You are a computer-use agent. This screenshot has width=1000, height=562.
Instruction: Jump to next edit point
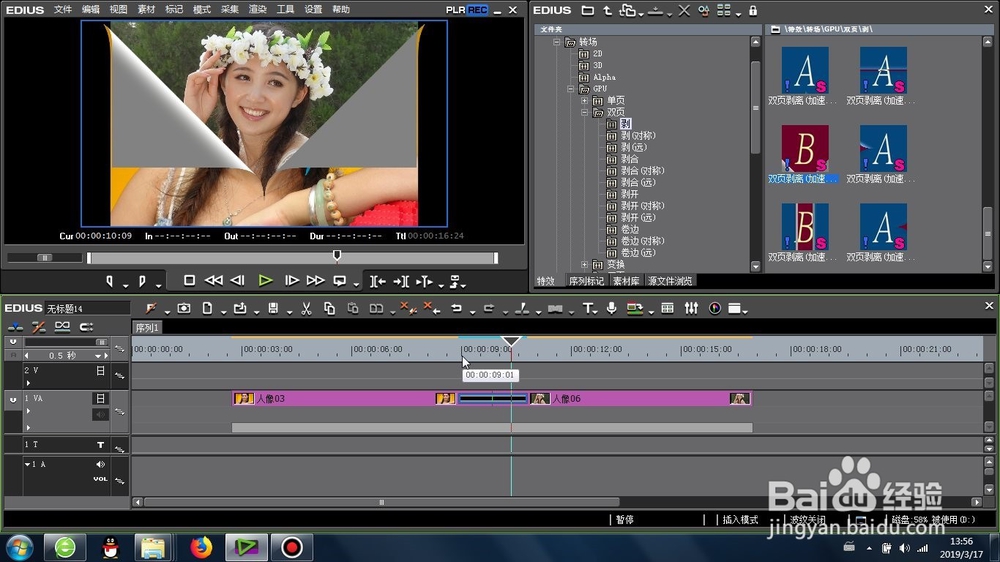(401, 281)
